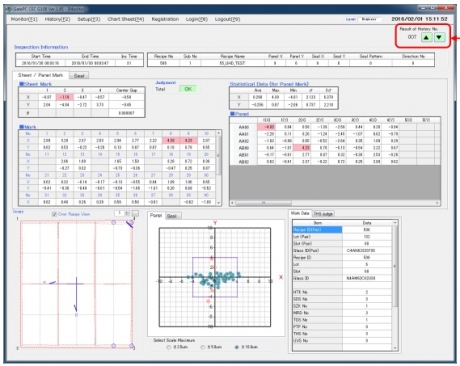Open the Chart Sheet(F4) menu
The width and height of the screenshot is (460, 366).
click(x=126, y=19)
